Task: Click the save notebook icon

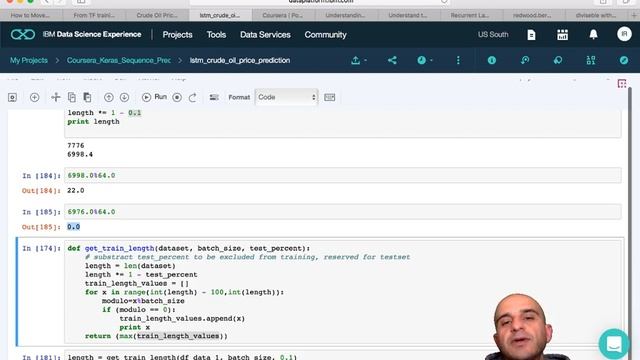Action: (13, 97)
